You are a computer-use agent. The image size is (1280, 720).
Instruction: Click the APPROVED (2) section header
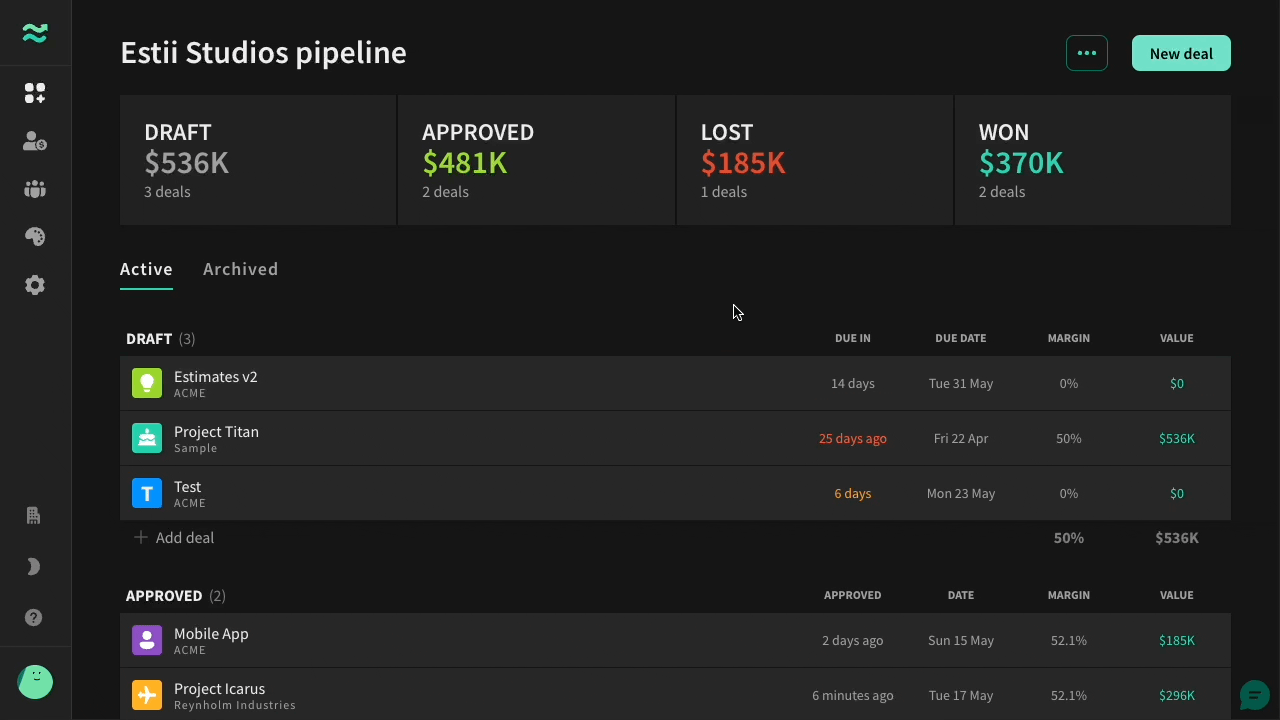click(x=176, y=596)
